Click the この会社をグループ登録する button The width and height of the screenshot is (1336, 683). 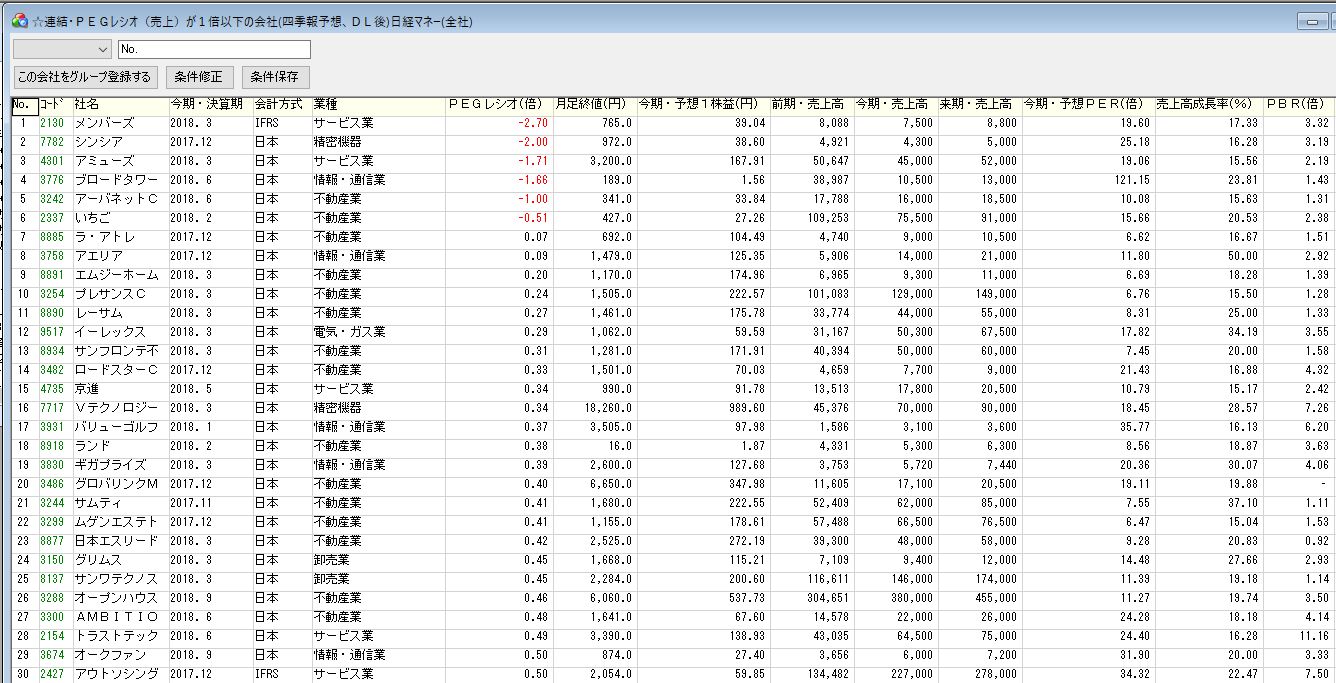click(x=85, y=77)
